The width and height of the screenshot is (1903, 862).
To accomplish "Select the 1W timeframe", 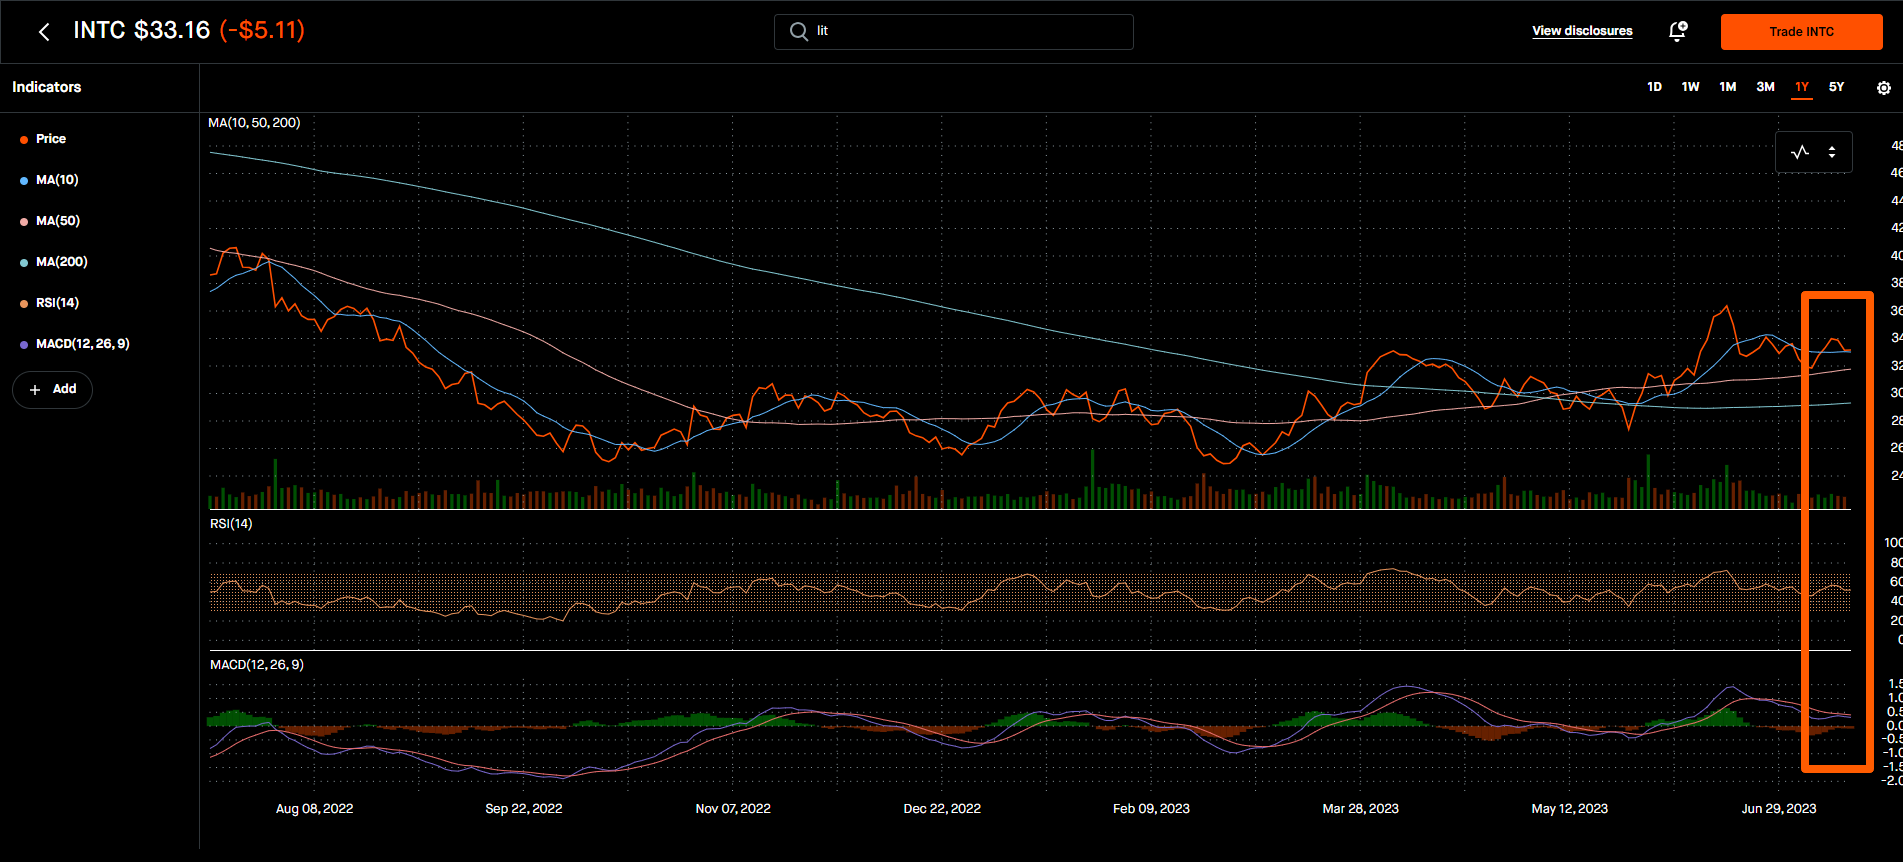I will click(1690, 87).
